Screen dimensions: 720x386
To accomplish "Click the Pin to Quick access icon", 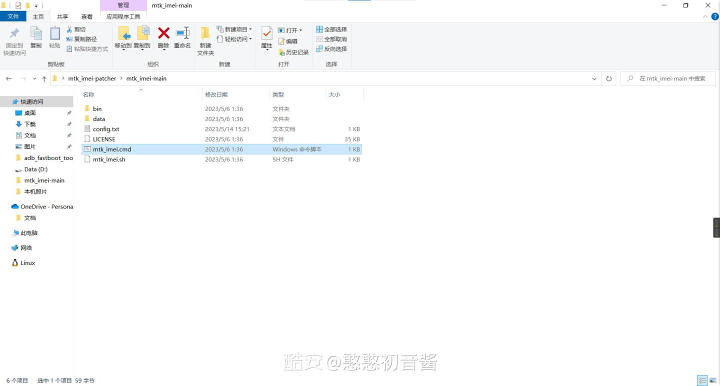I will [x=14, y=34].
